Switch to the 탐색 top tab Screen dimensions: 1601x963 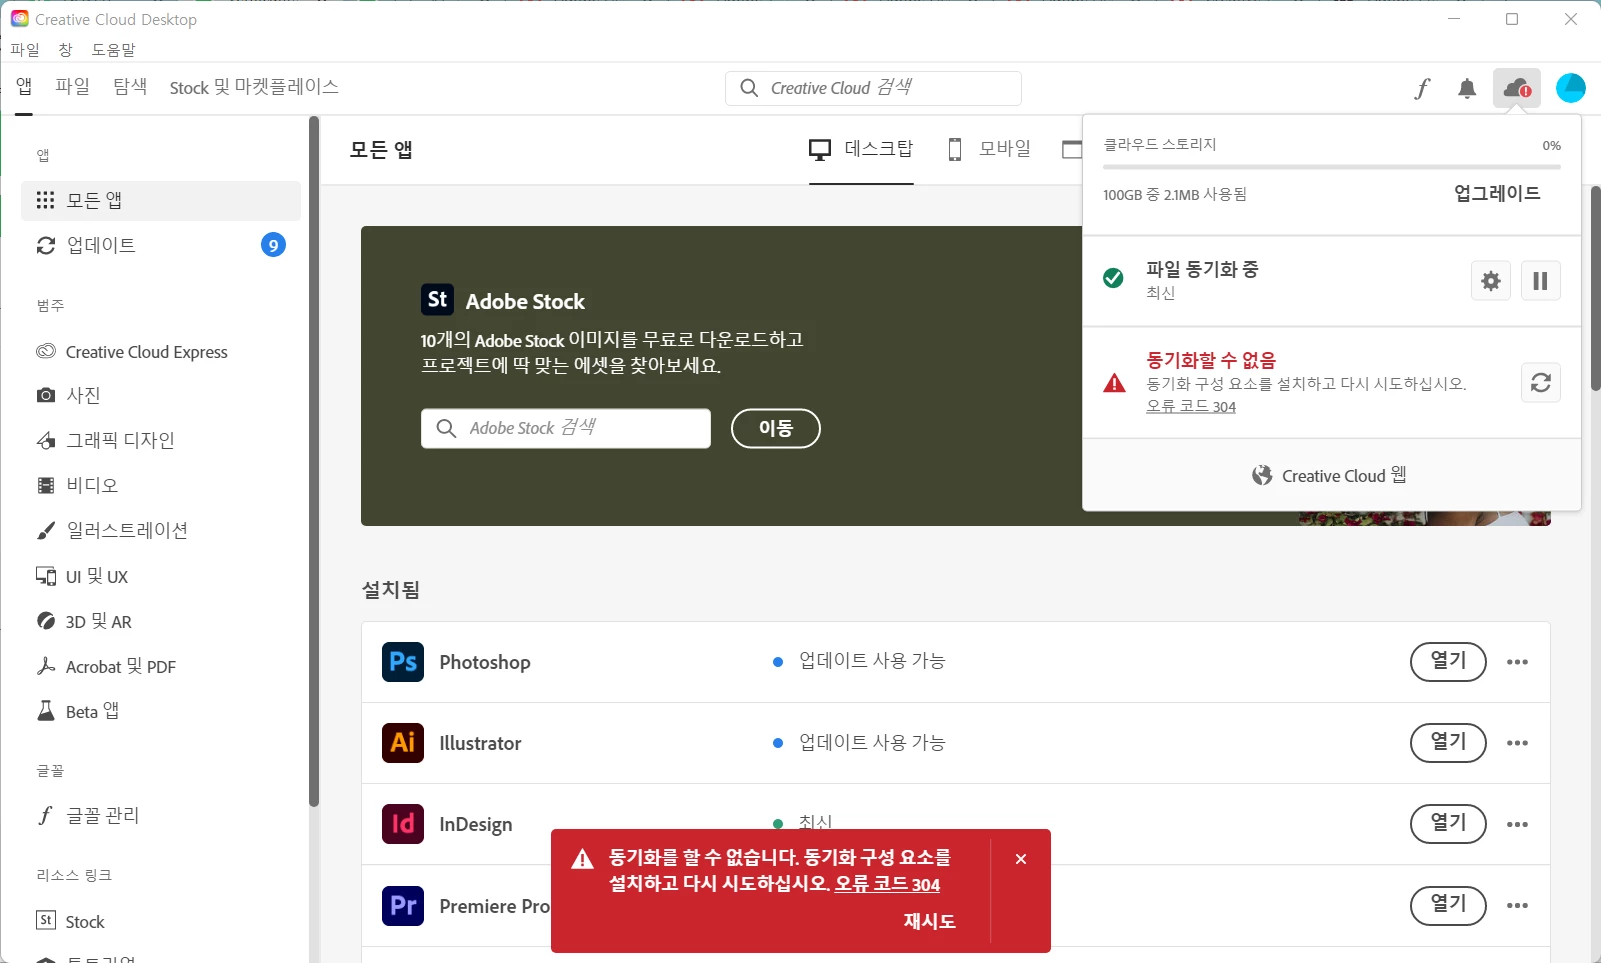(x=130, y=87)
